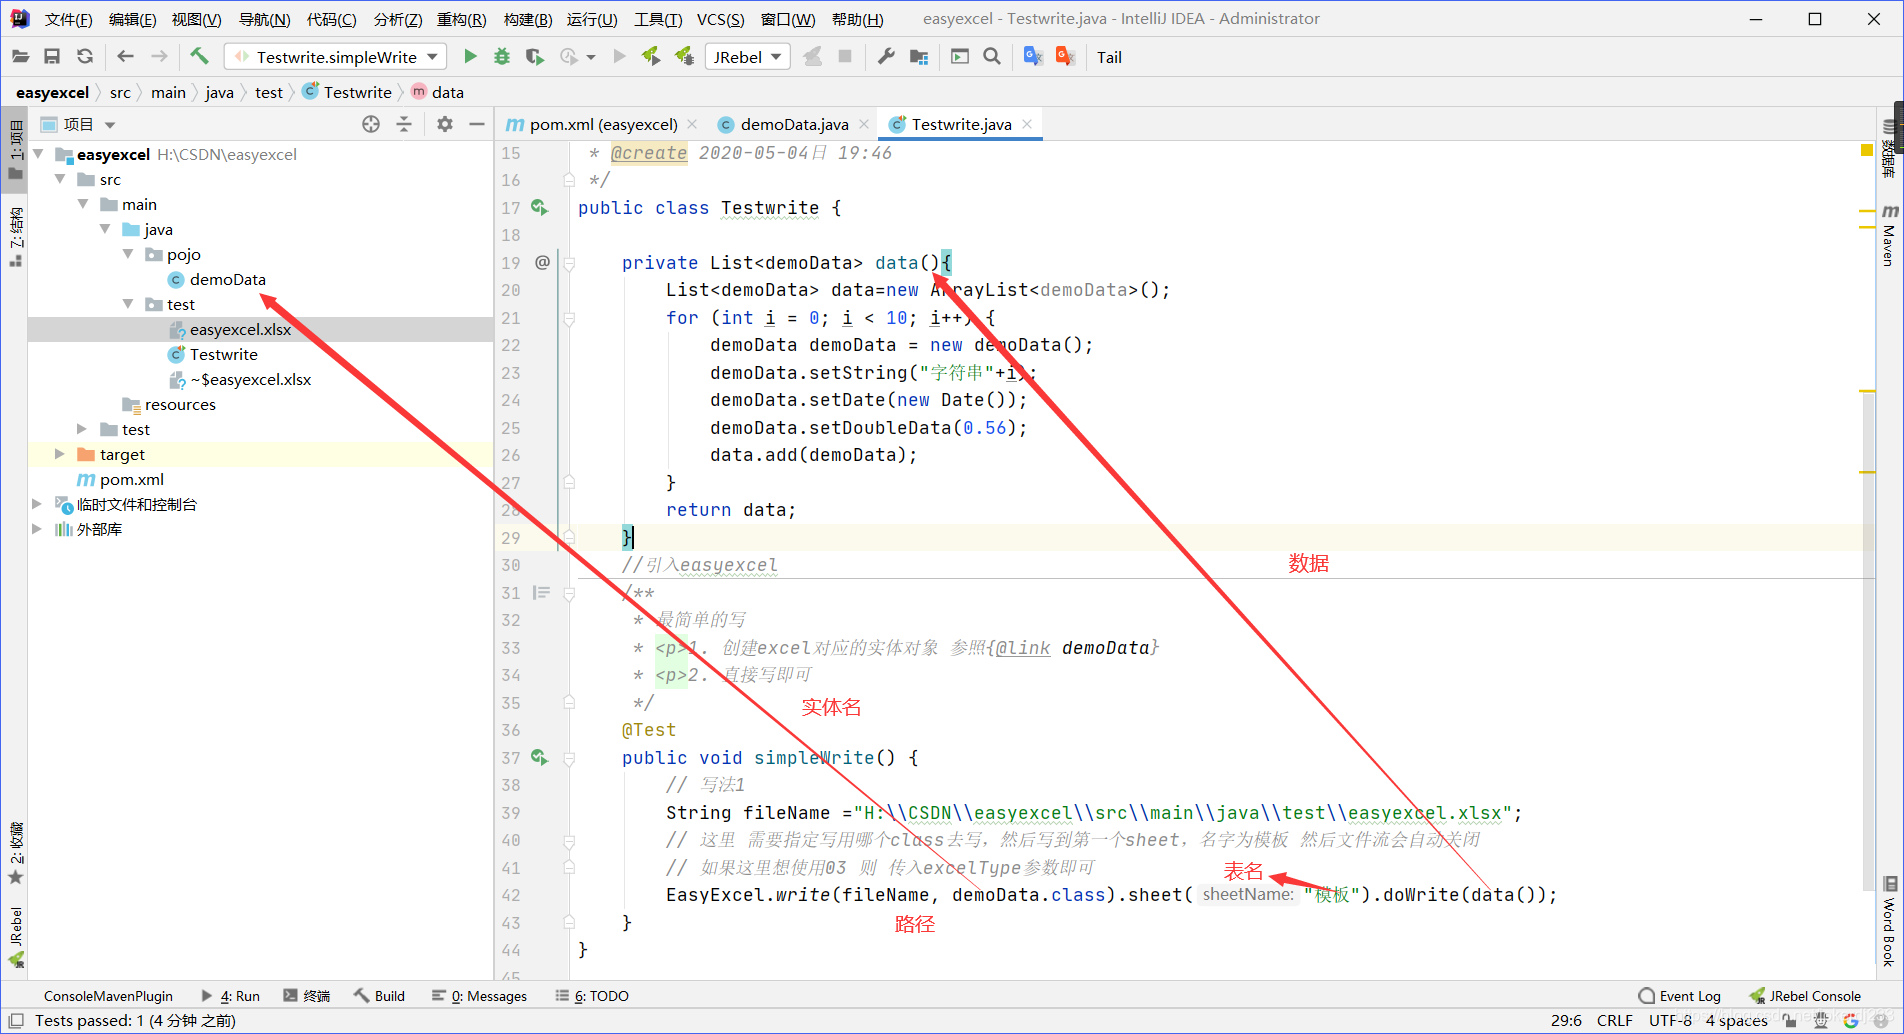
Task: Open Testwrite.simpleWrite run configuration dropdown
Action: click(x=335, y=57)
